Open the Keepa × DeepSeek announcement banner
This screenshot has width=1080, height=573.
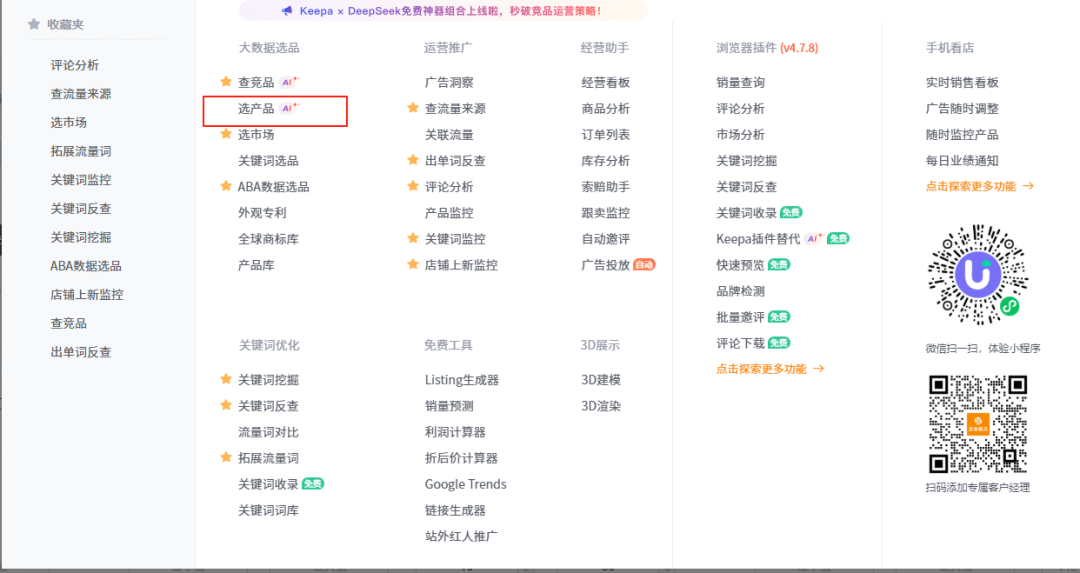tap(443, 11)
